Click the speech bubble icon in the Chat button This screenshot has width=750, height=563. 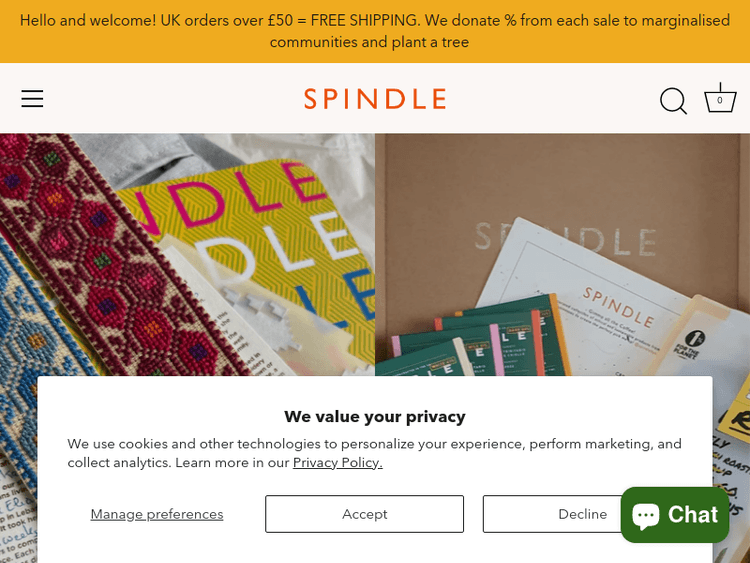click(646, 515)
